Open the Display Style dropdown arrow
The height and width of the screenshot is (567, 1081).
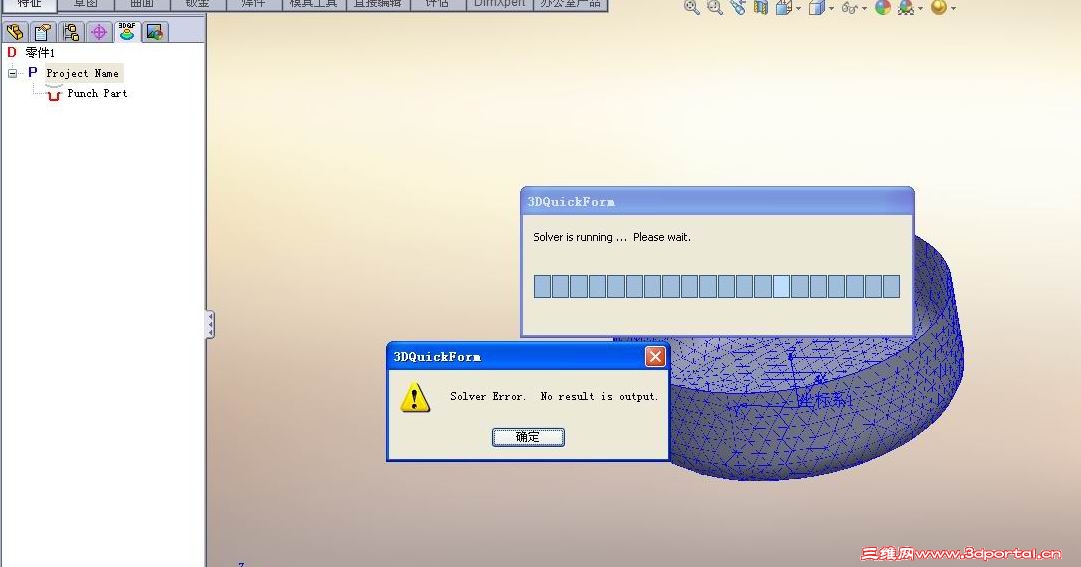pyautogui.click(x=831, y=9)
